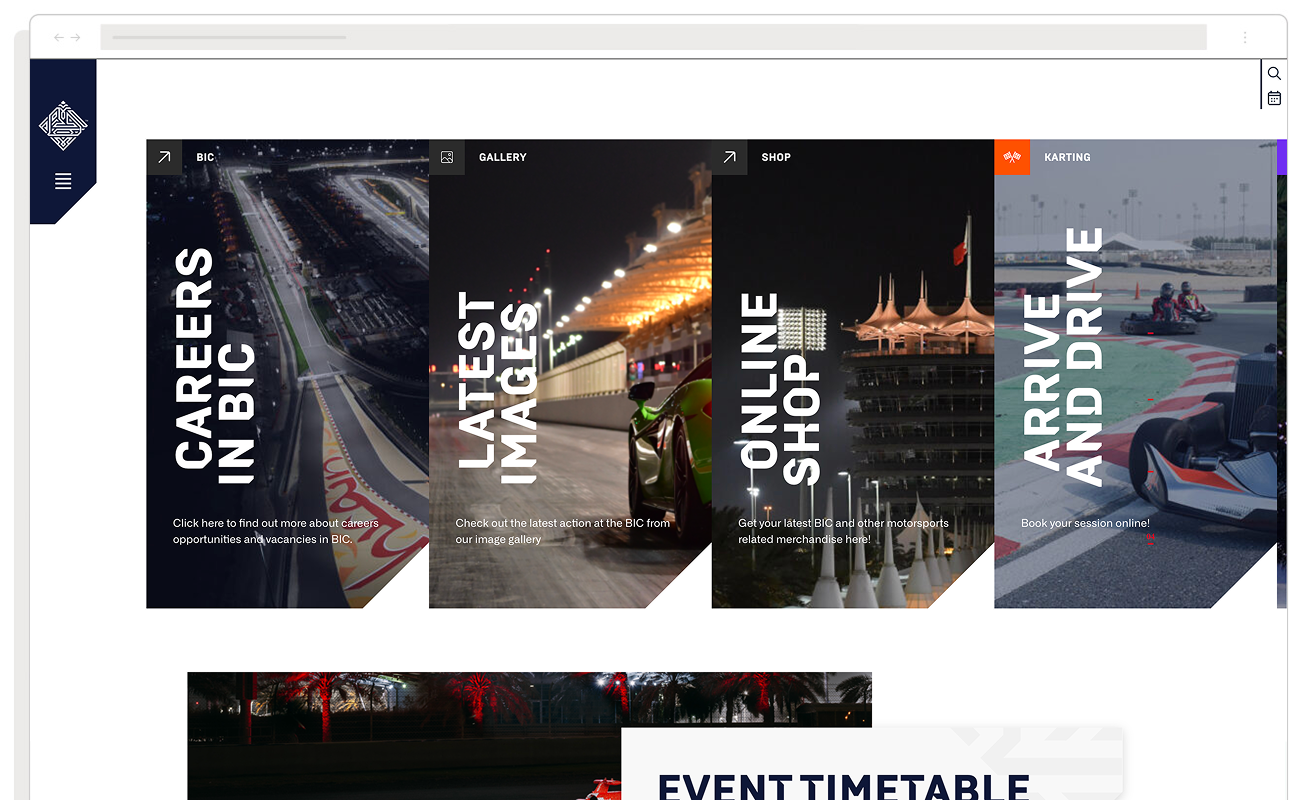Click the BIC logo emblem
The width and height of the screenshot is (1300, 800).
click(63, 125)
